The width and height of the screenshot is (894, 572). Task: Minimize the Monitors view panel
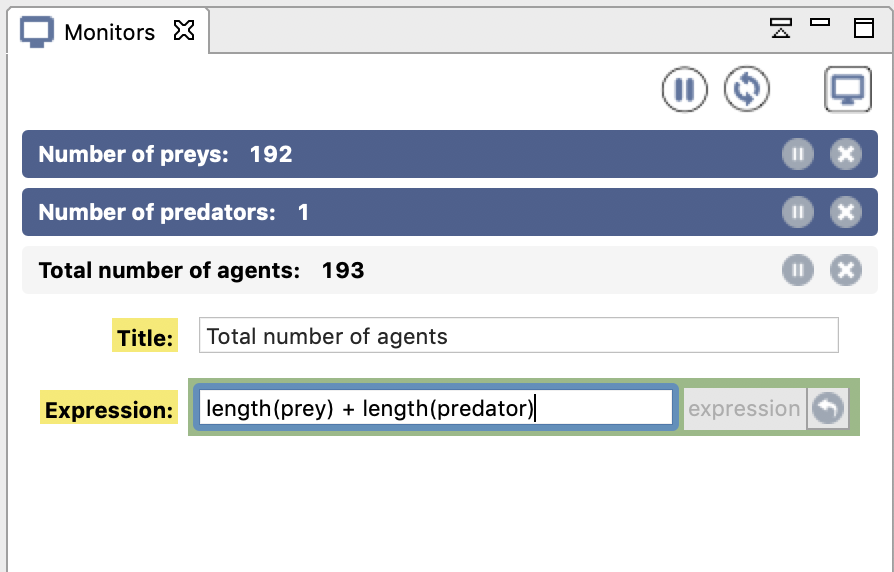coord(820,23)
